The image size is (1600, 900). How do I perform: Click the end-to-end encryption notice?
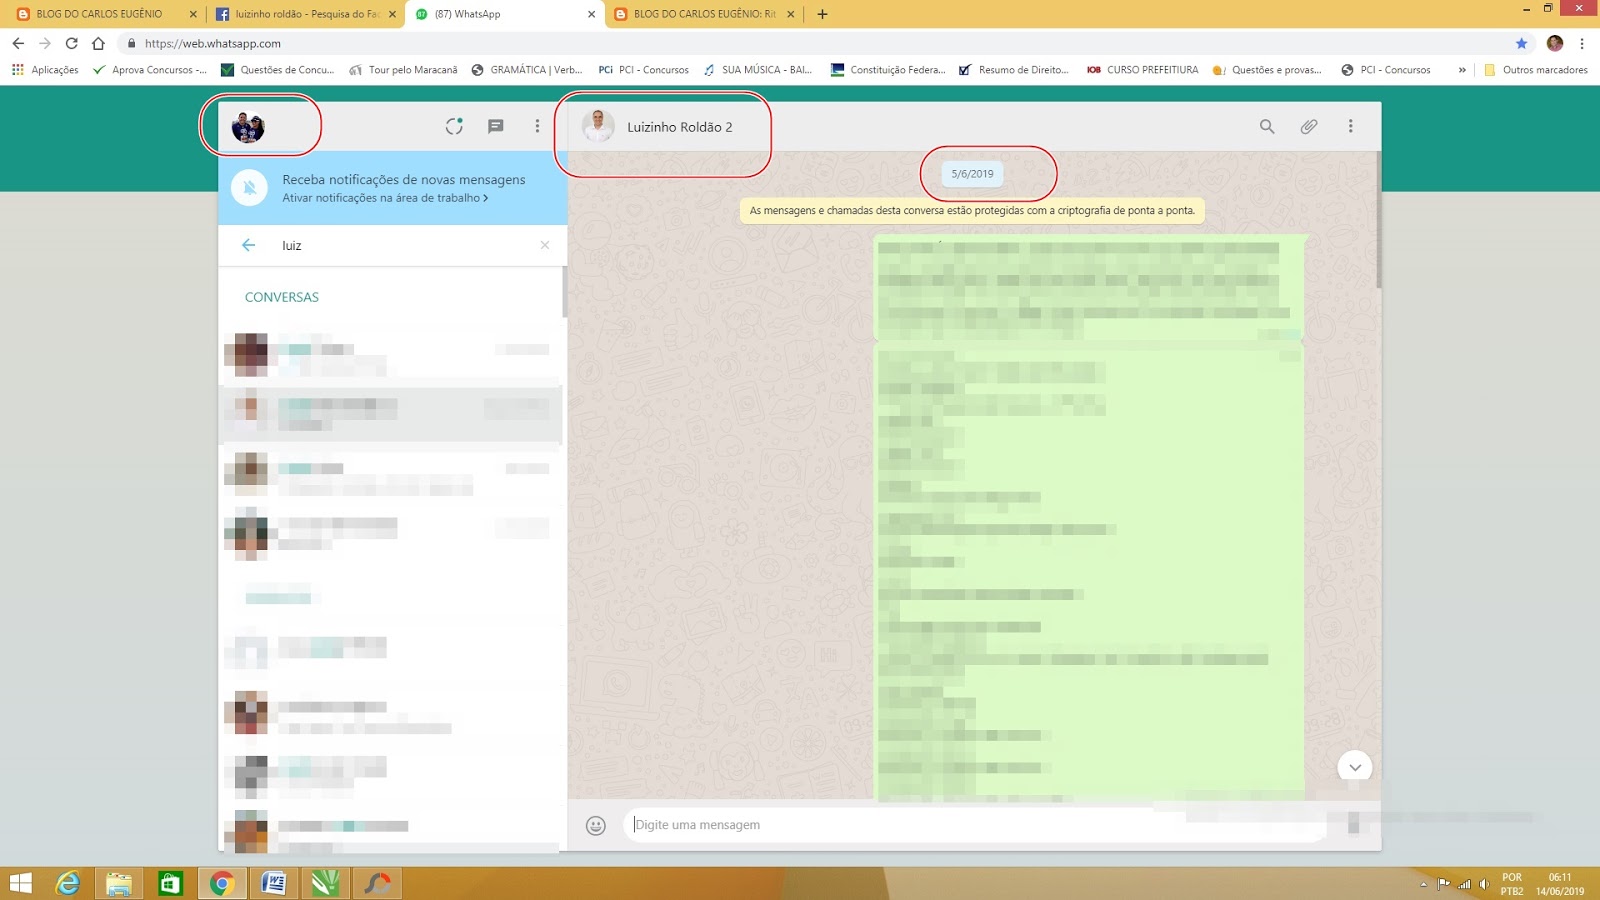972,211
